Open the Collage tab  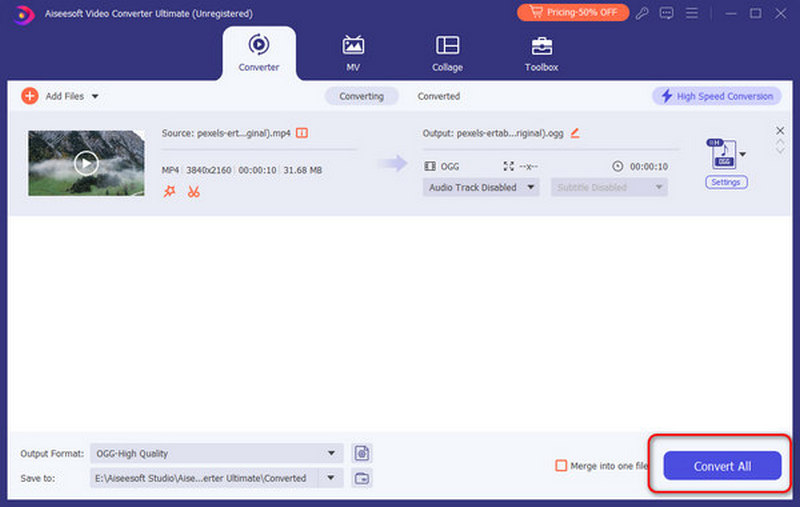tap(447, 54)
